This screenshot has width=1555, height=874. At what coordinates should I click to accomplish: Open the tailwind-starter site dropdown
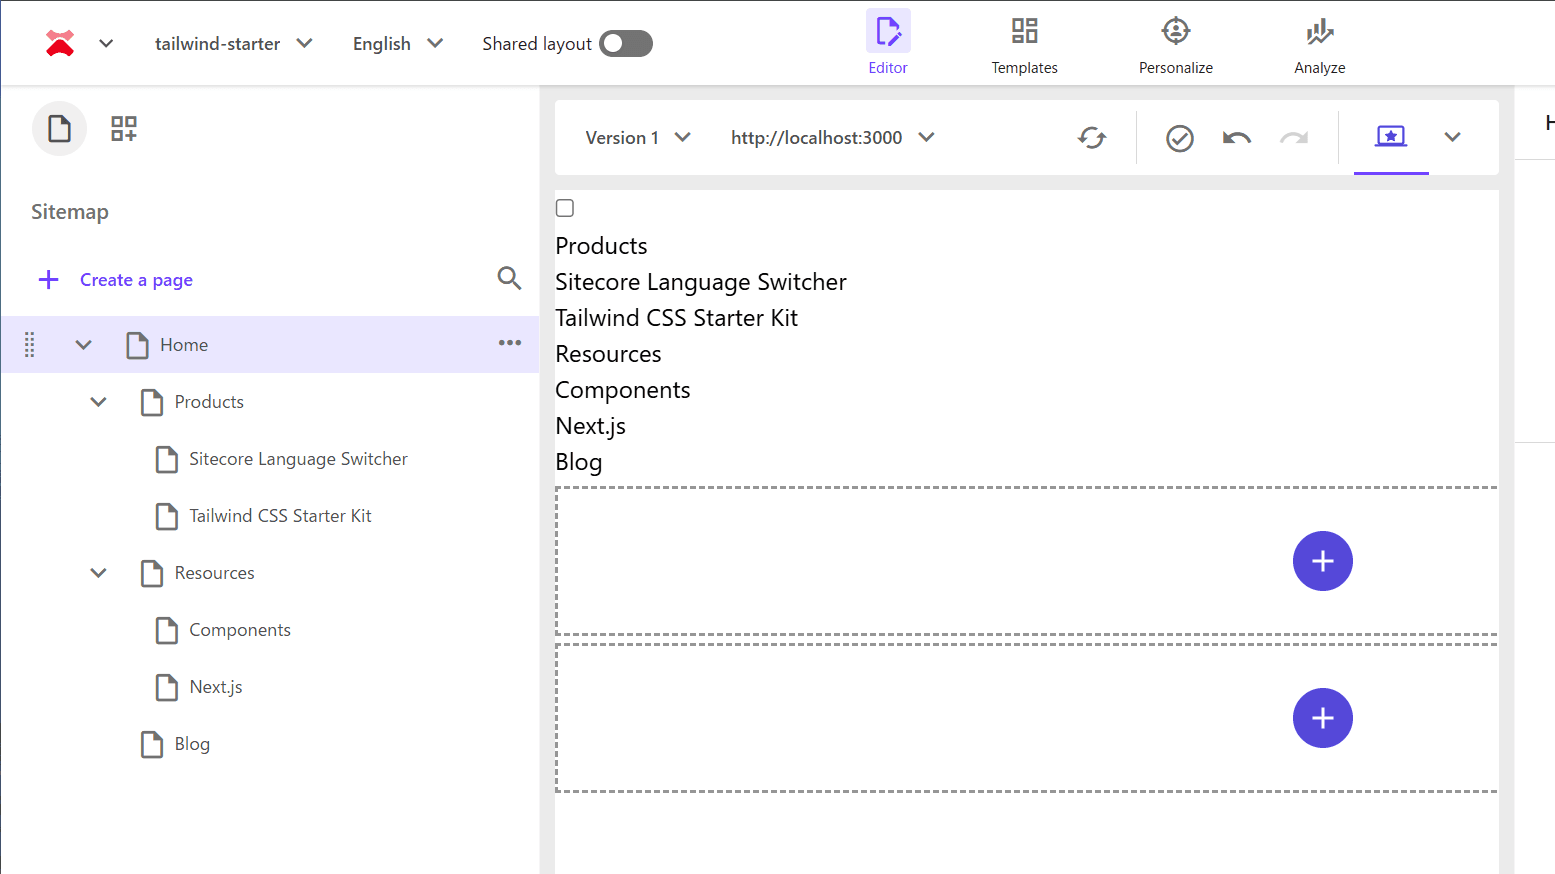tap(233, 44)
